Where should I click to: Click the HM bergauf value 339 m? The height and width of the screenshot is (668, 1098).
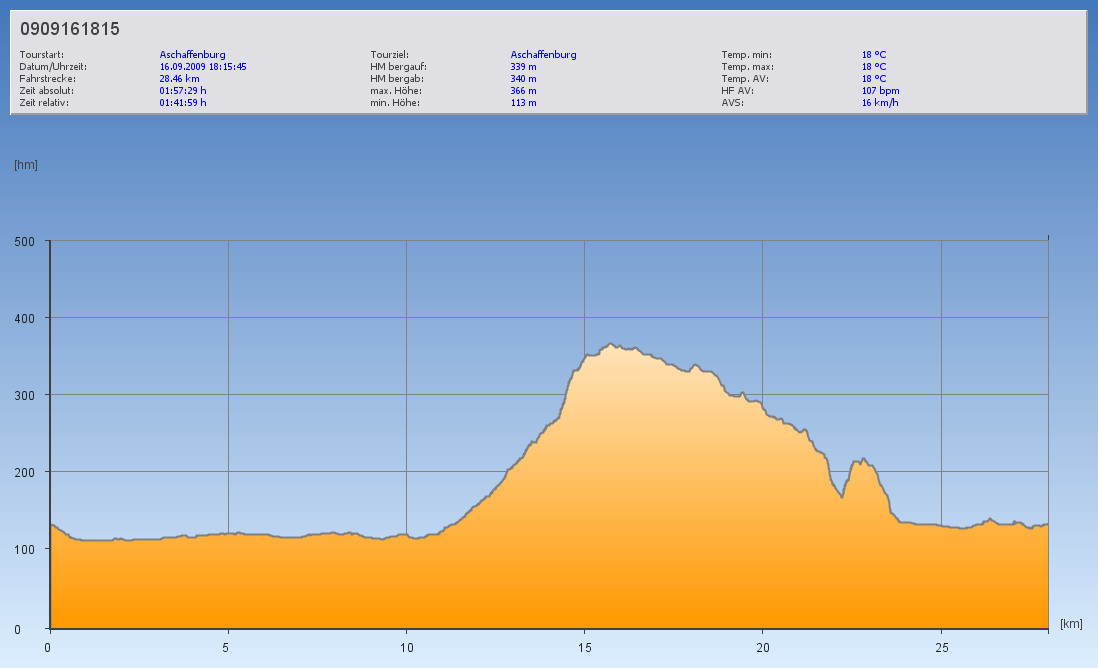(x=523, y=67)
